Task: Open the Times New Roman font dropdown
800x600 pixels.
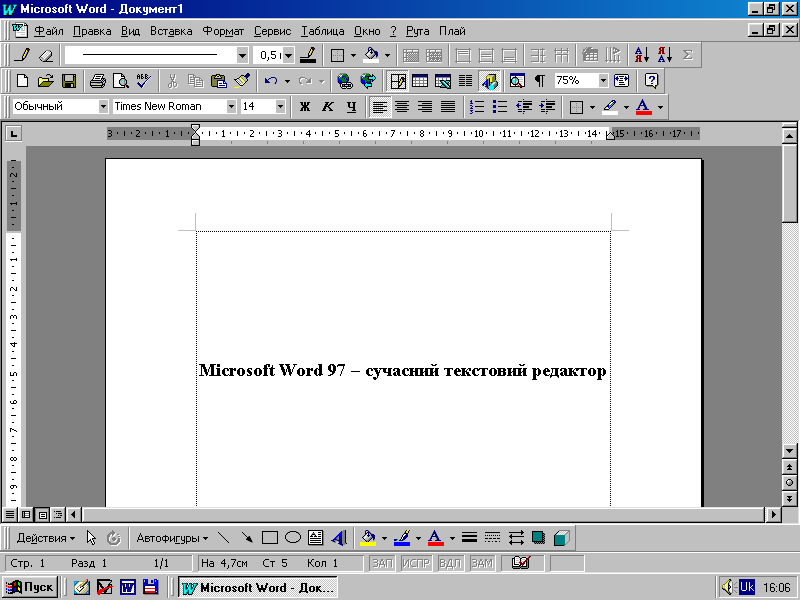Action: pos(231,107)
